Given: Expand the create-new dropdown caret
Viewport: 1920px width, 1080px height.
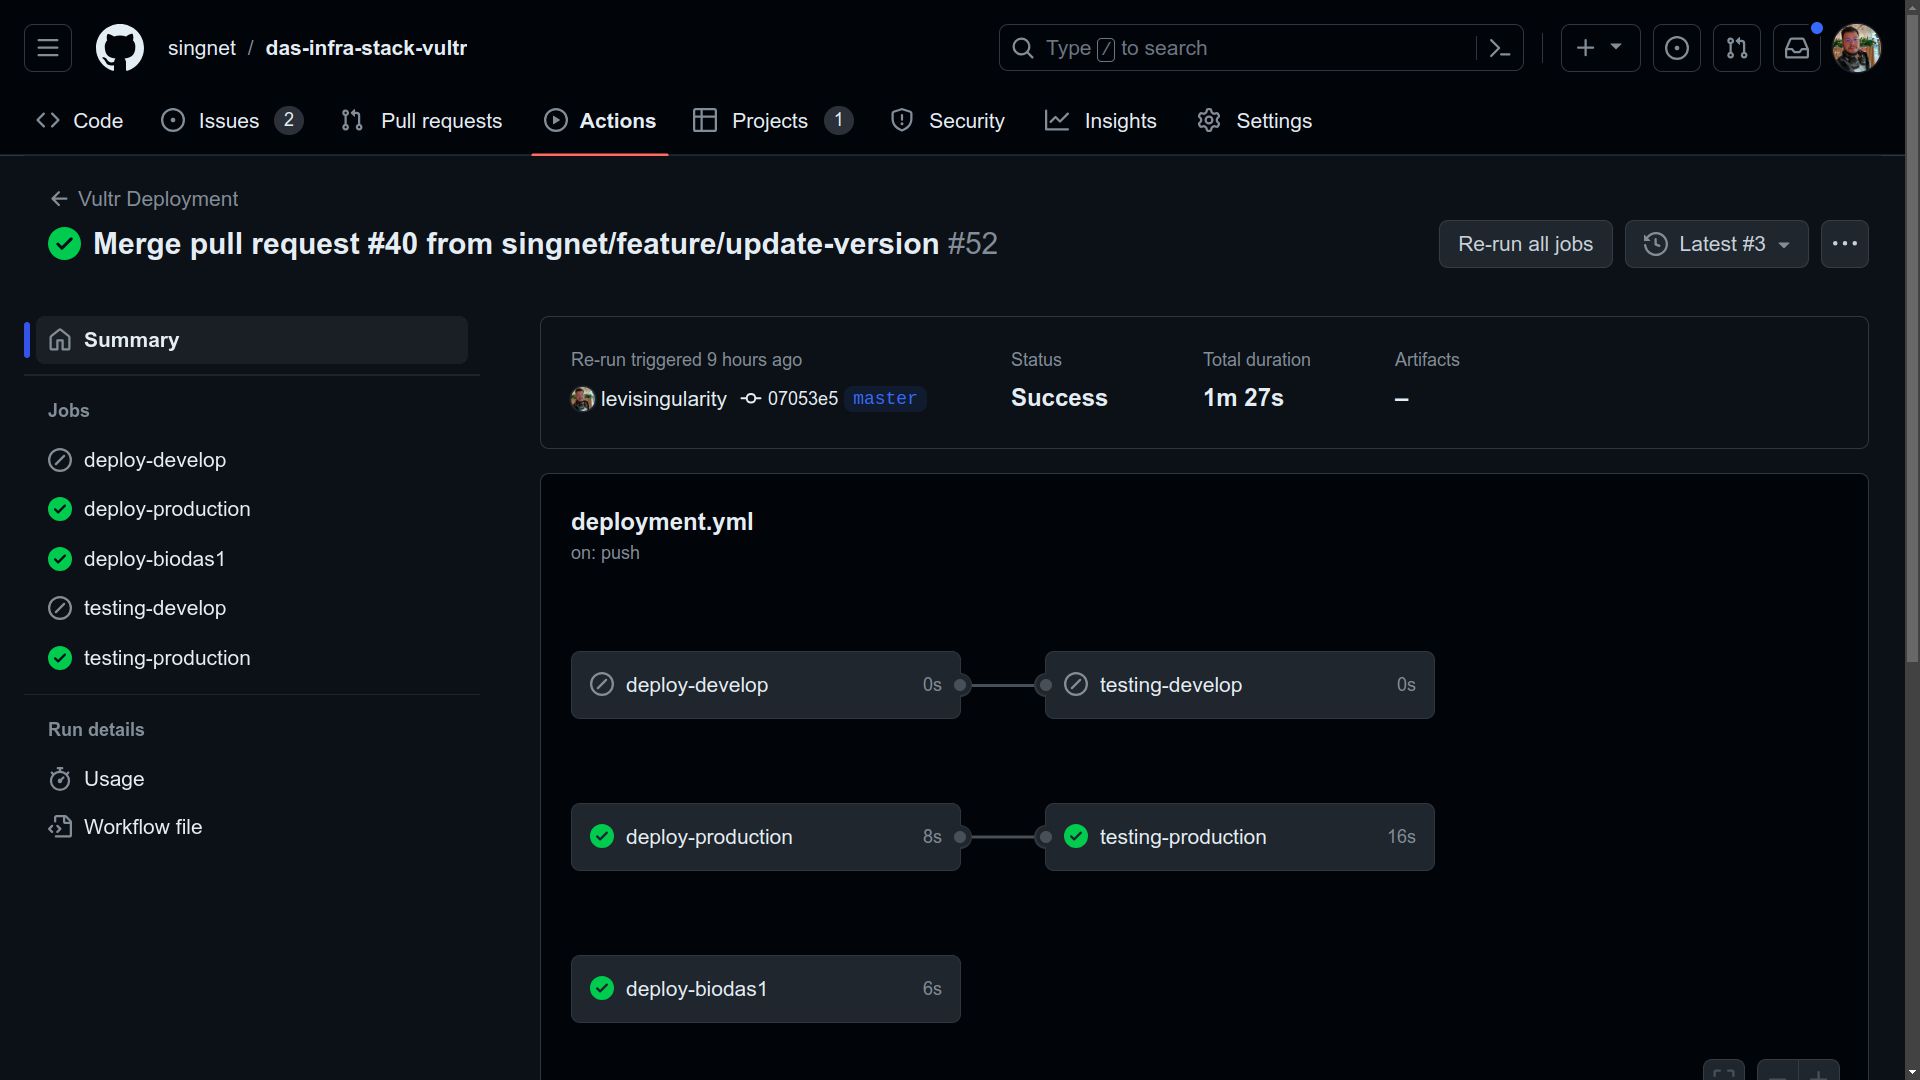Looking at the screenshot, I should pyautogui.click(x=1617, y=48).
